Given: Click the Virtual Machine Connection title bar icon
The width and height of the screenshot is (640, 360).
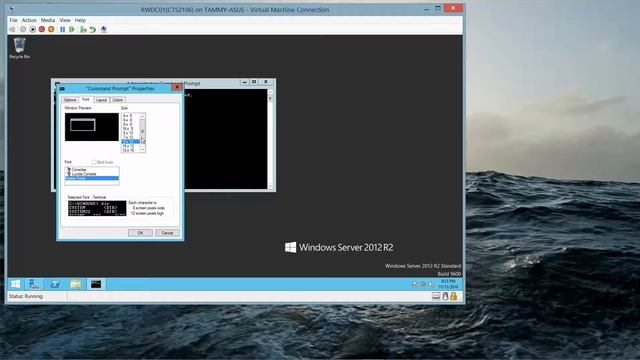Looking at the screenshot, I should pos(11,9).
